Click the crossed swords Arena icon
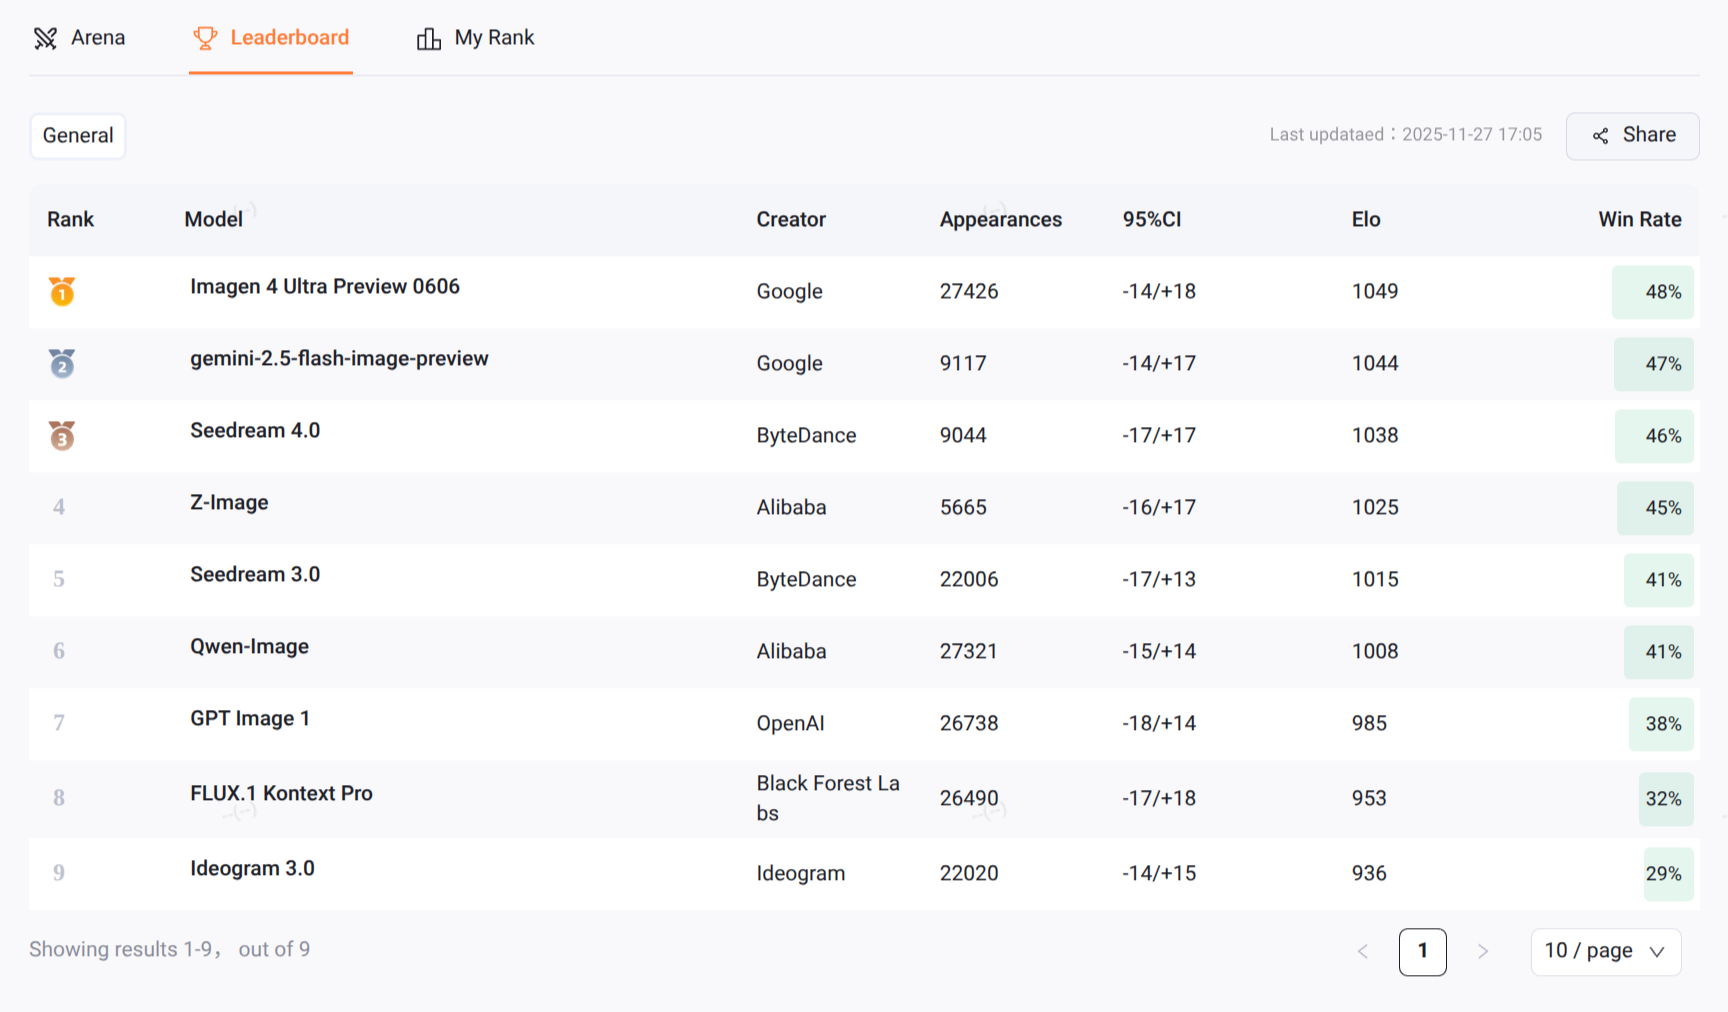Image resolution: width=1728 pixels, height=1012 pixels. click(x=45, y=38)
